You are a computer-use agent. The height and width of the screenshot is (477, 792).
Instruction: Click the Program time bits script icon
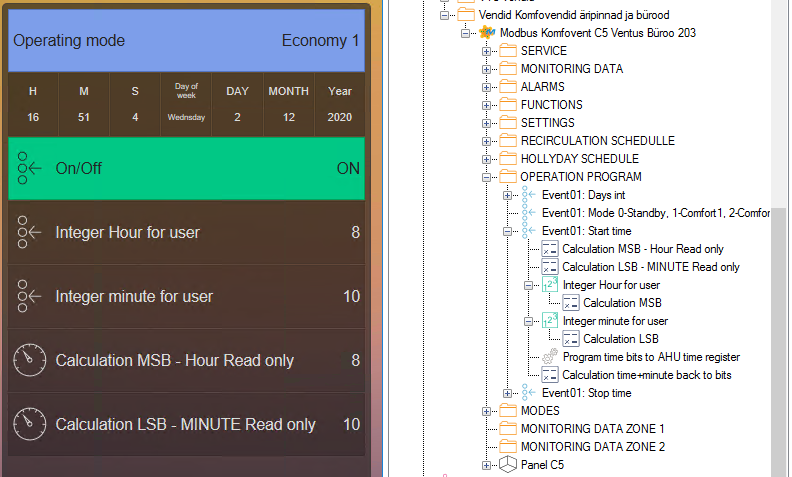(x=550, y=357)
